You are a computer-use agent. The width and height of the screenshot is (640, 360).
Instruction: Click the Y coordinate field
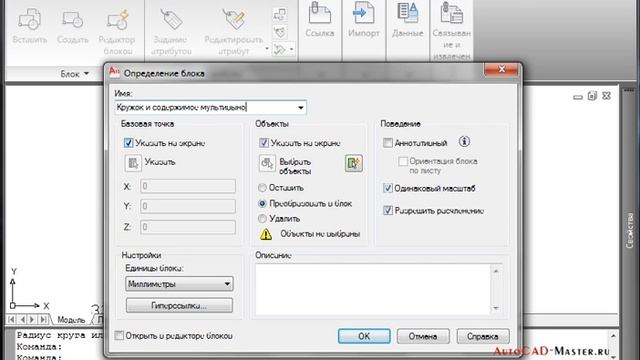(188, 206)
